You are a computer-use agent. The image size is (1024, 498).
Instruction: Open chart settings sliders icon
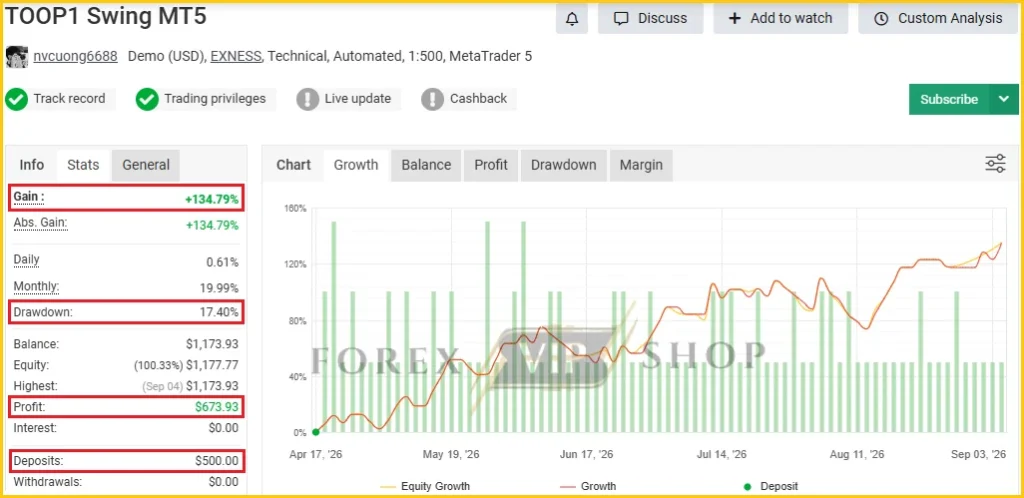coord(995,163)
